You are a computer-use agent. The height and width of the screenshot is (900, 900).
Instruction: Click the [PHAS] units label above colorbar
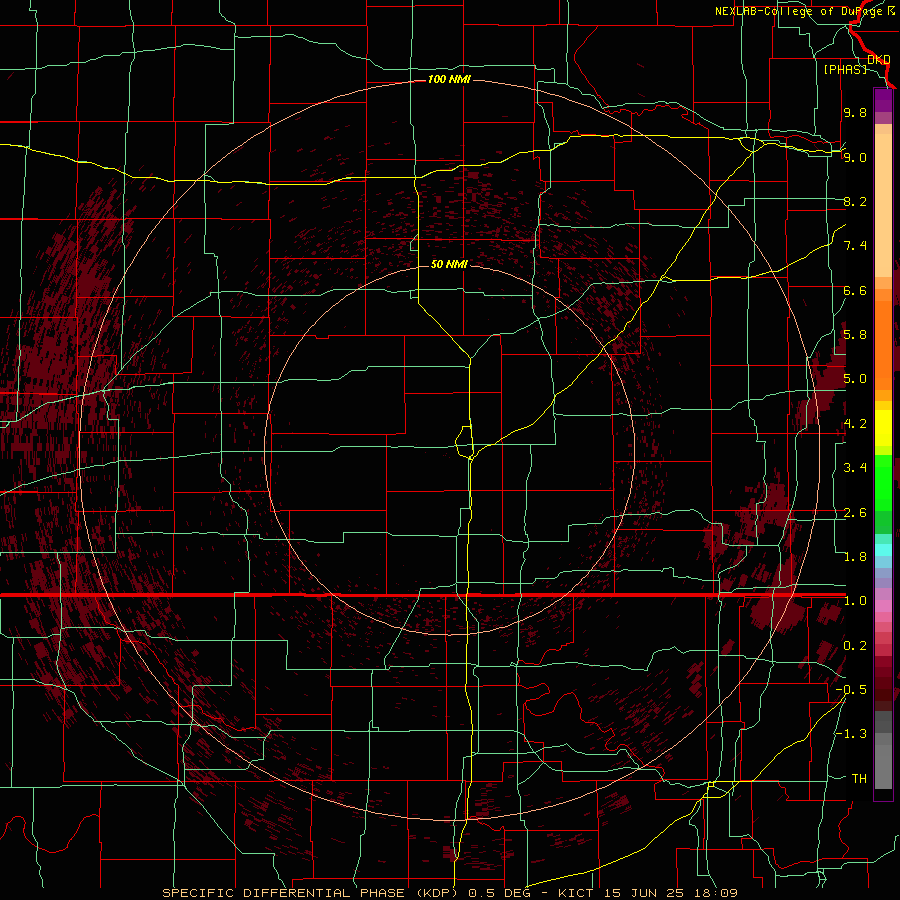(x=845, y=69)
